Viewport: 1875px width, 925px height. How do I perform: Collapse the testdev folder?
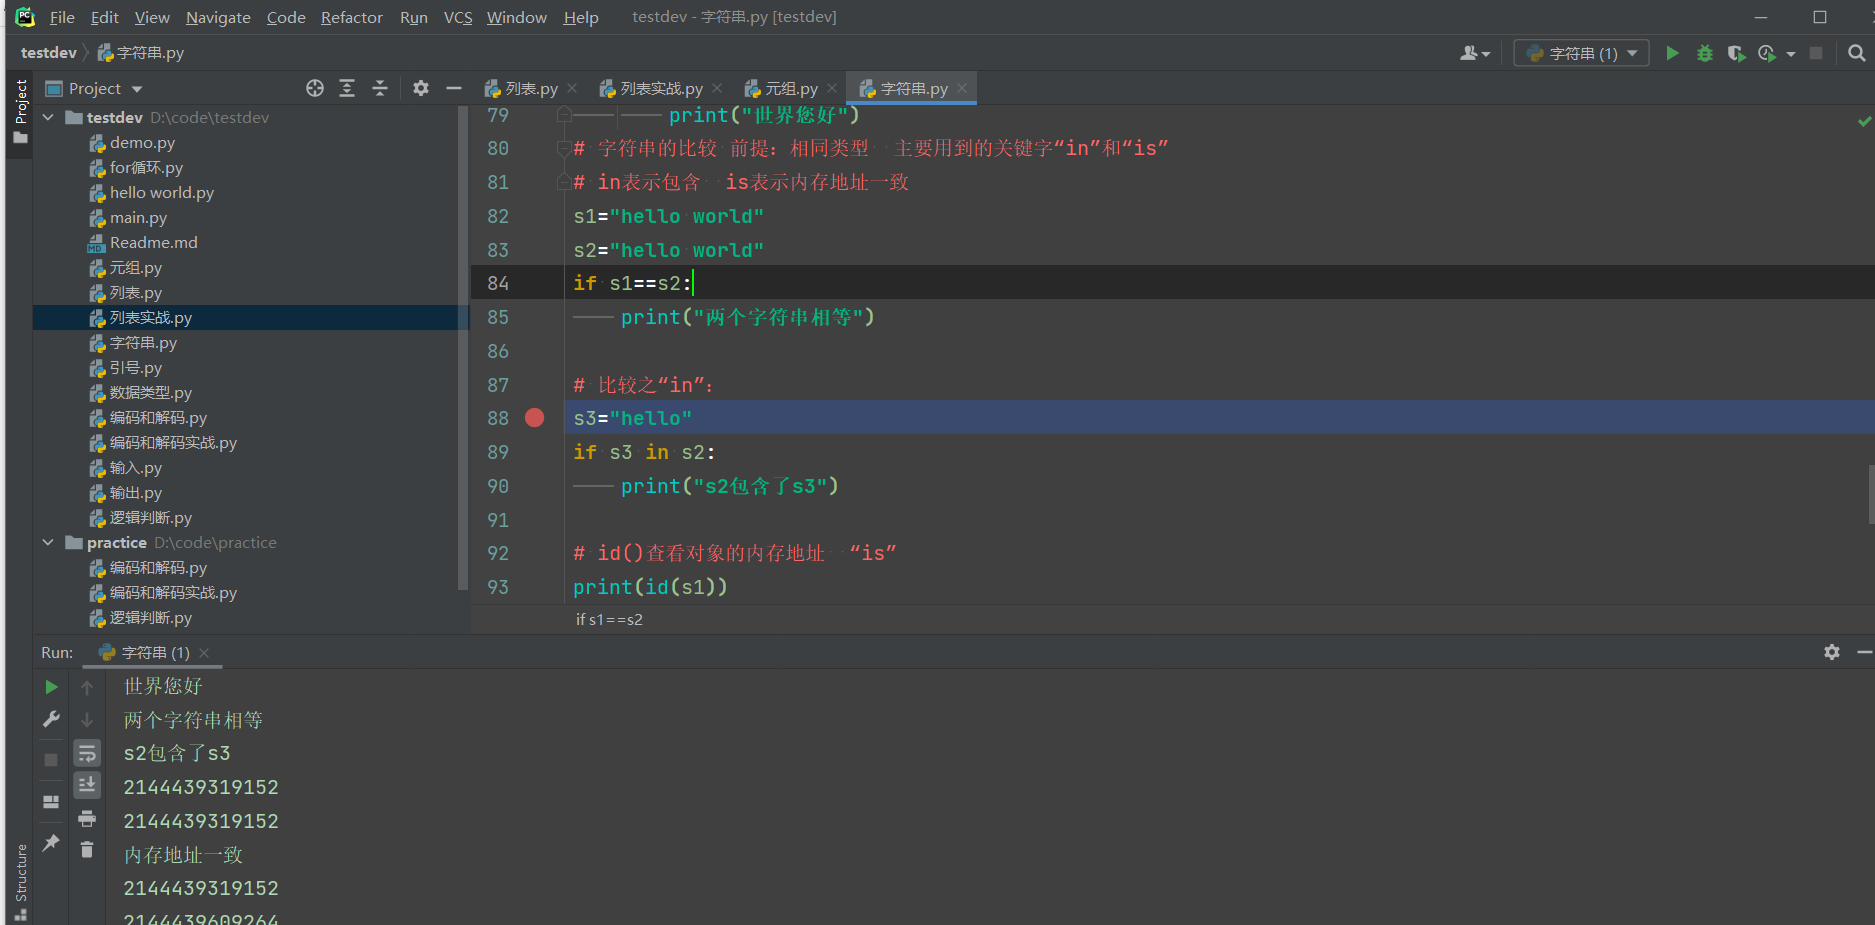click(x=48, y=117)
